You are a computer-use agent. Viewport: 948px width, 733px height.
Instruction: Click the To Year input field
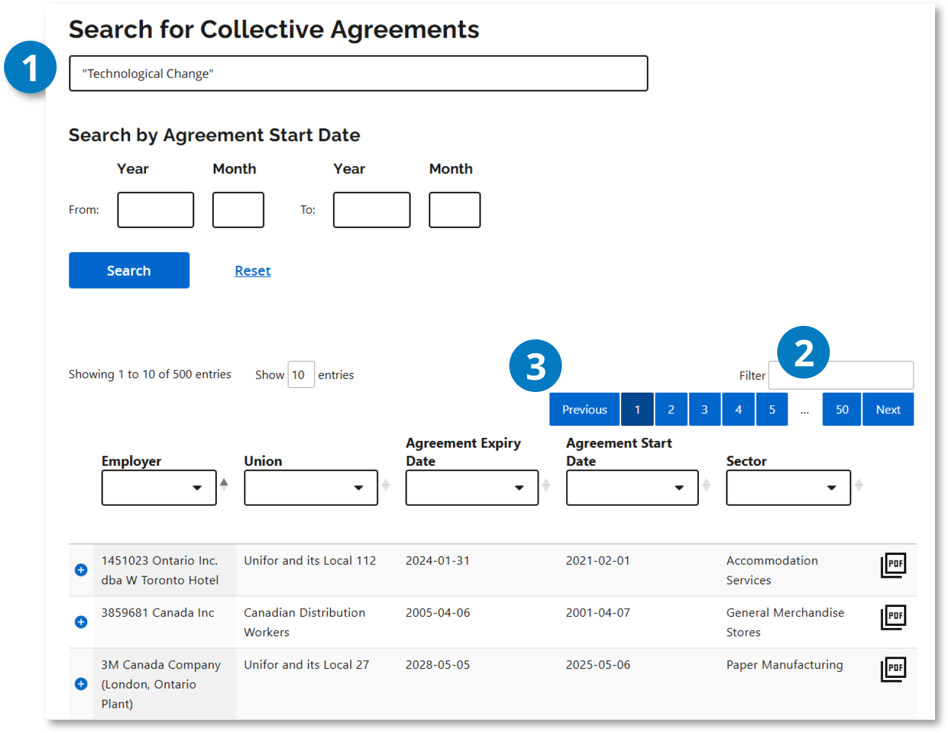371,210
